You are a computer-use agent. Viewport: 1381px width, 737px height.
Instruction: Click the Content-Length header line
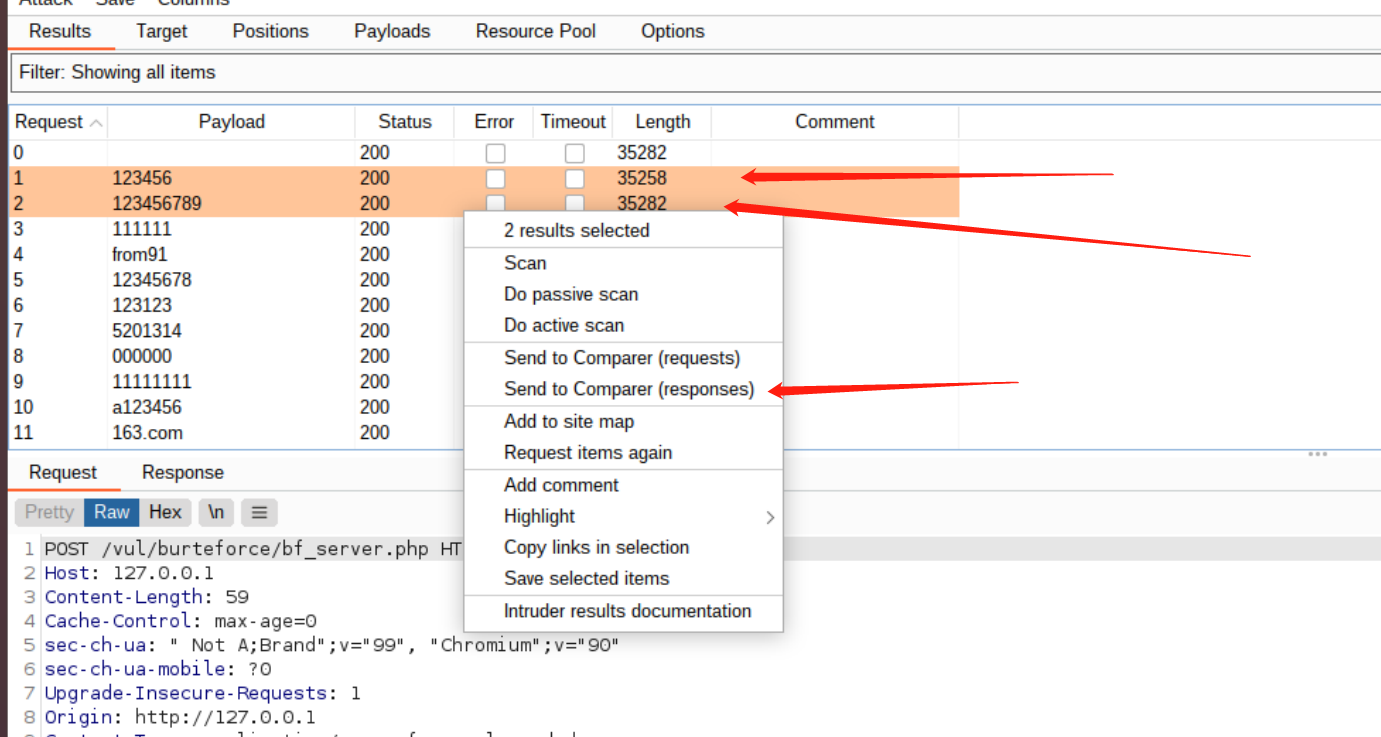(147, 597)
